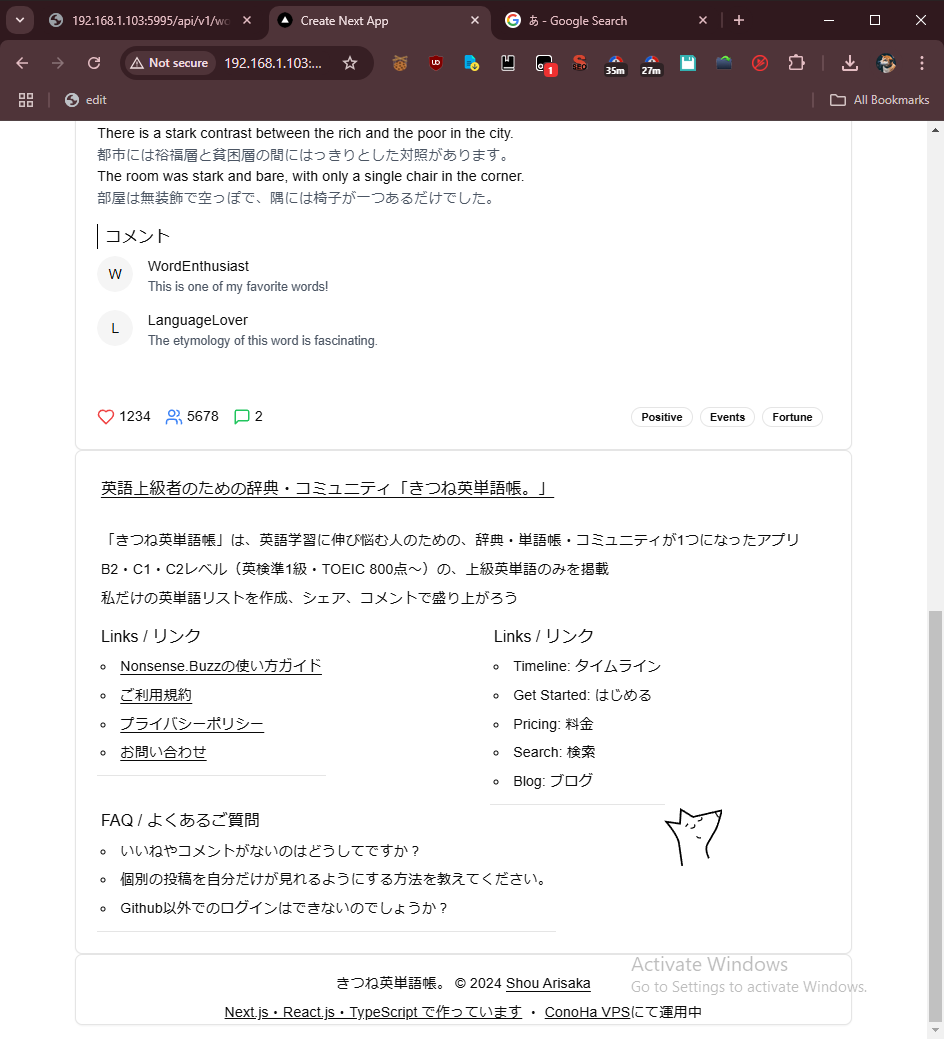This screenshot has width=944, height=1039.
Task: Open the プライバシーポリシー link
Action: coord(192,724)
